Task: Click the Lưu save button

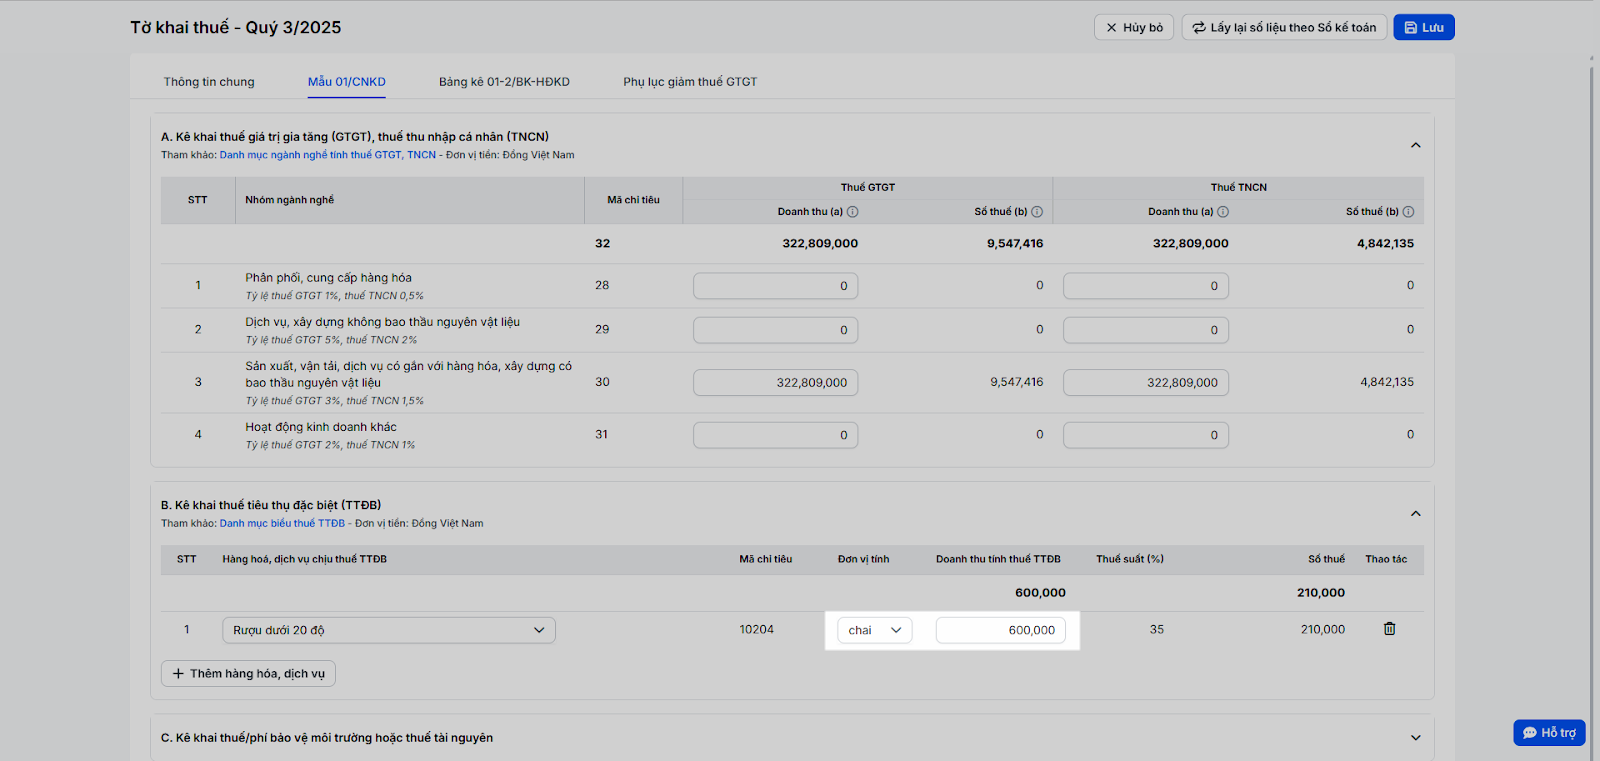Action: [1423, 28]
